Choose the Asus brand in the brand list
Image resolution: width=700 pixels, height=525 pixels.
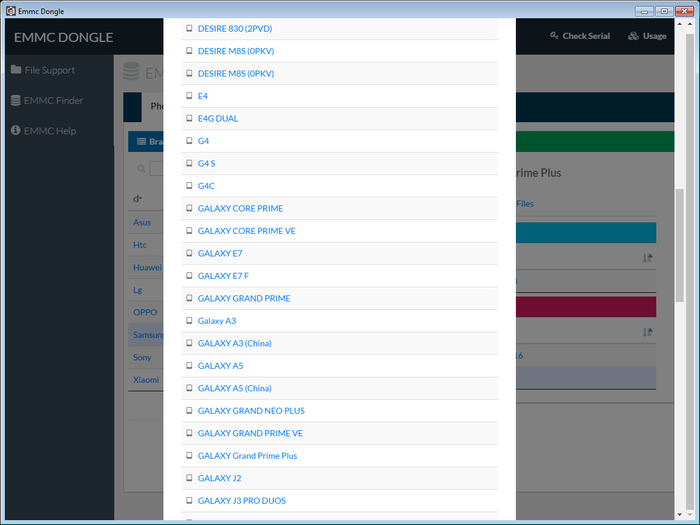click(142, 222)
